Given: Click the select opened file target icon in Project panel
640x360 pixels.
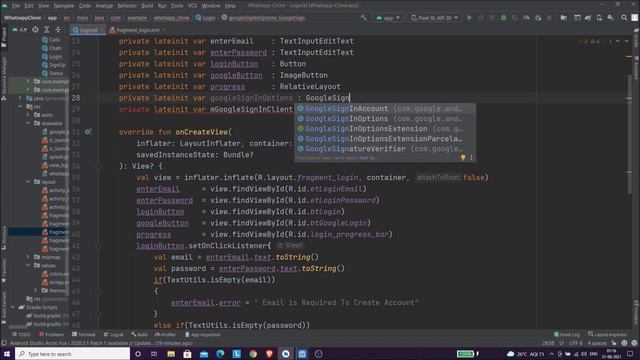Looking at the screenshot, I should point(36,29).
